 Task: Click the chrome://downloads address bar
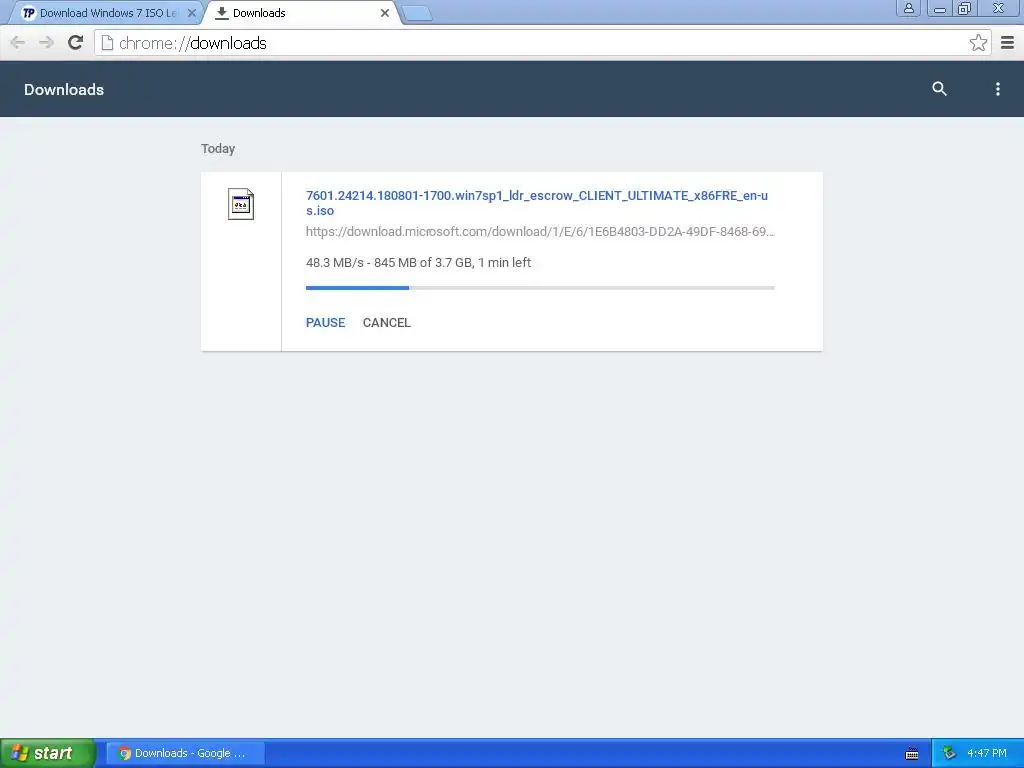coord(542,43)
